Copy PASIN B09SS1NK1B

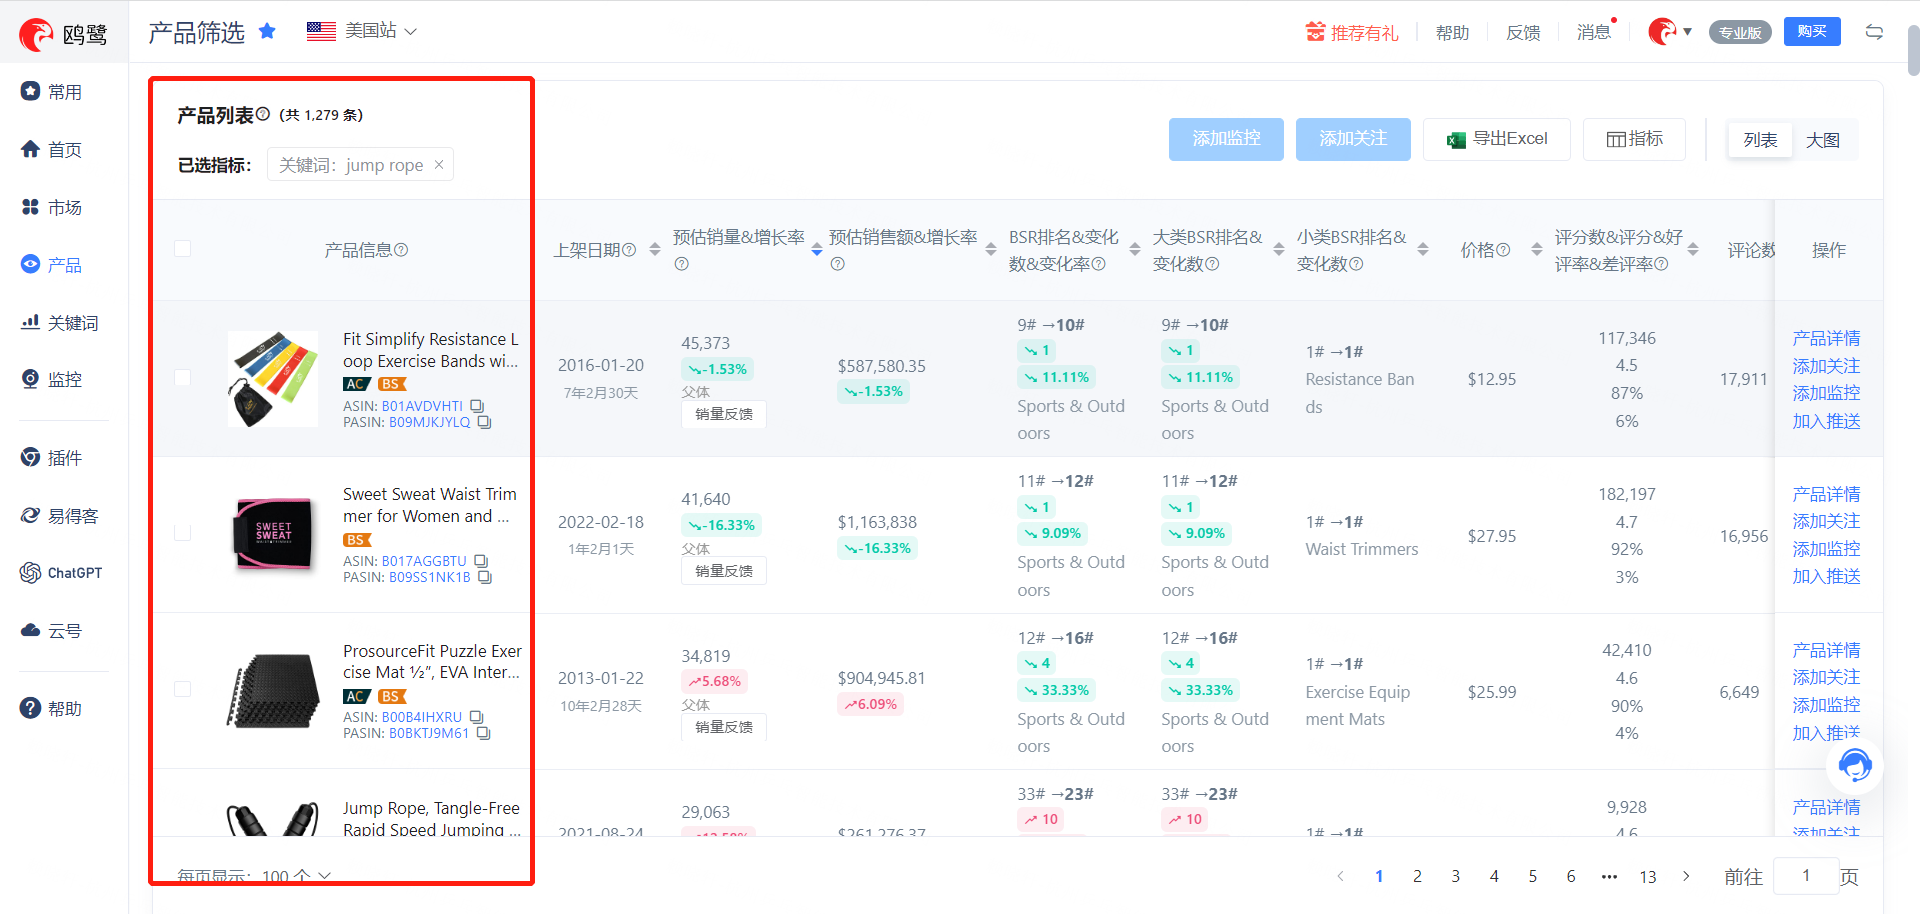tap(485, 577)
